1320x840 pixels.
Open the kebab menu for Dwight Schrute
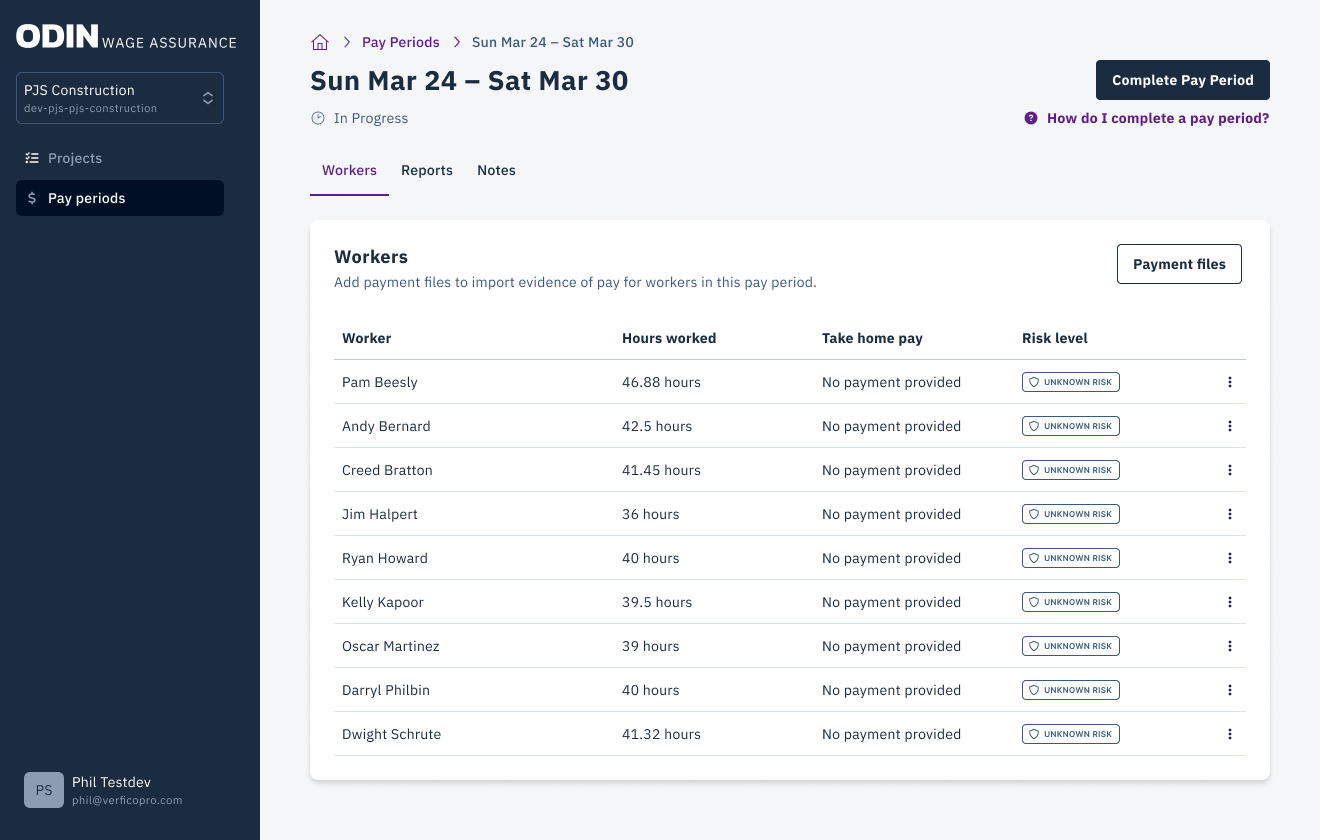point(1230,733)
